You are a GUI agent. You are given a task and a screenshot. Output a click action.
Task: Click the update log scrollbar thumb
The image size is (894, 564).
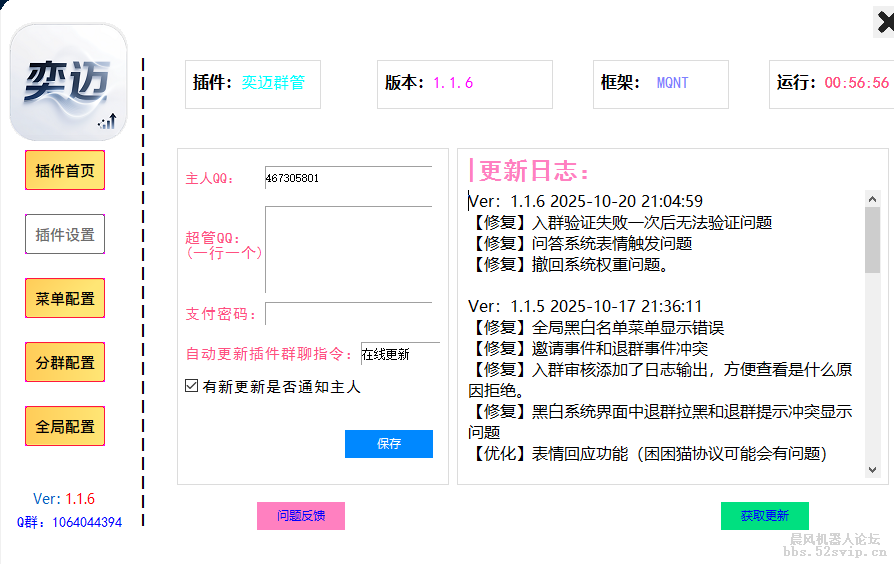click(x=873, y=240)
